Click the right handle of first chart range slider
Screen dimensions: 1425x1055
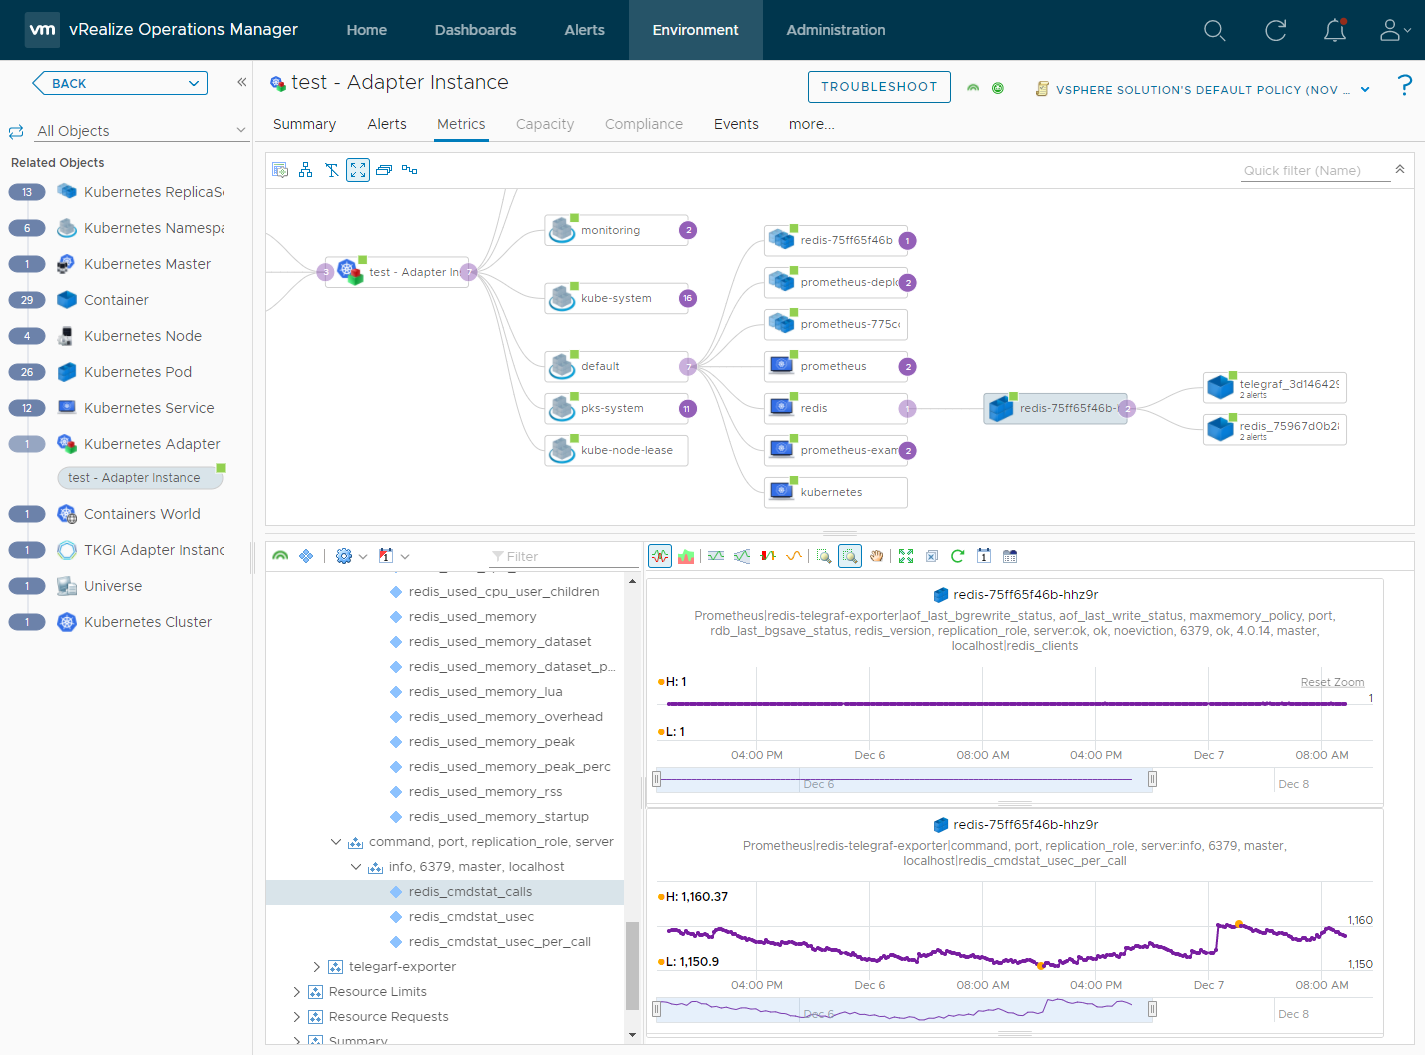tap(1152, 779)
